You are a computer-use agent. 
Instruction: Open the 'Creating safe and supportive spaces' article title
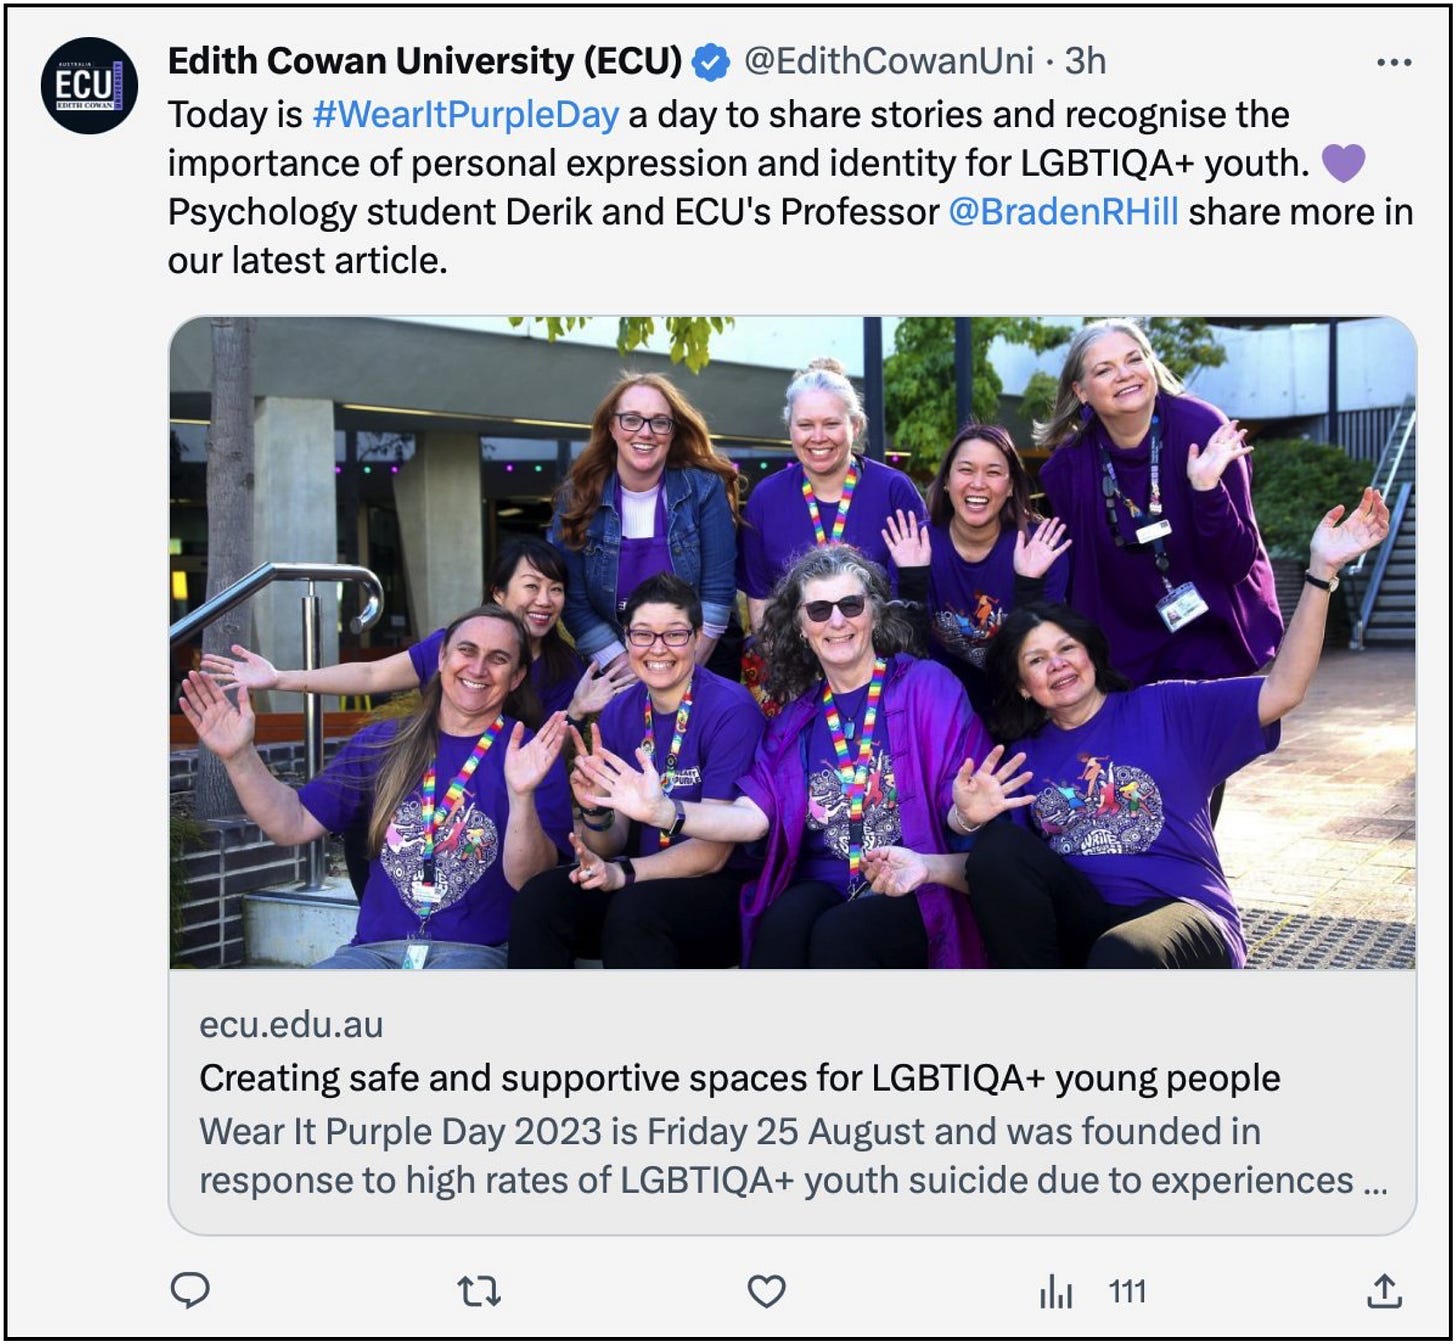(740, 1078)
